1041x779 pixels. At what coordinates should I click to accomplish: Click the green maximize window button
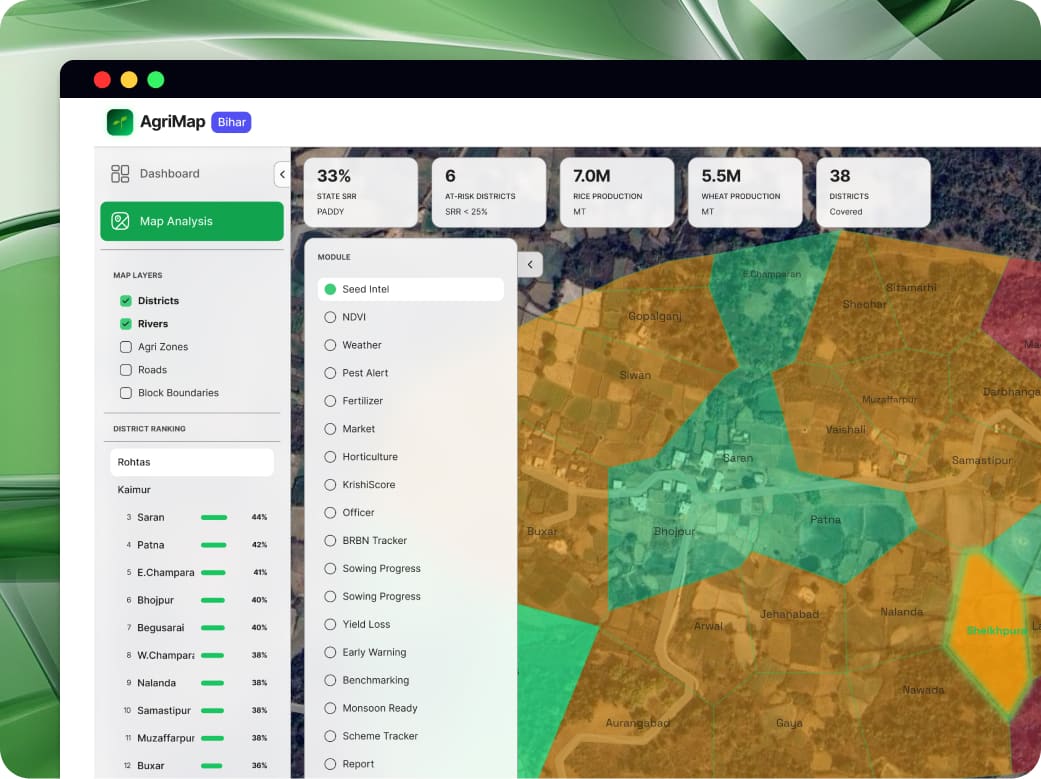pos(156,80)
